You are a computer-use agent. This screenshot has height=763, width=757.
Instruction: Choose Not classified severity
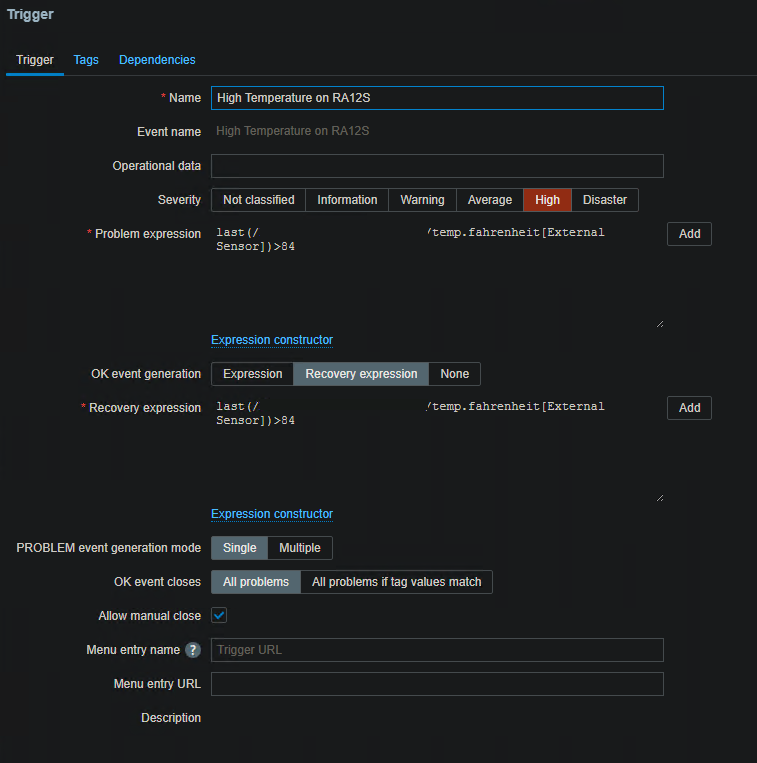[x=258, y=200]
